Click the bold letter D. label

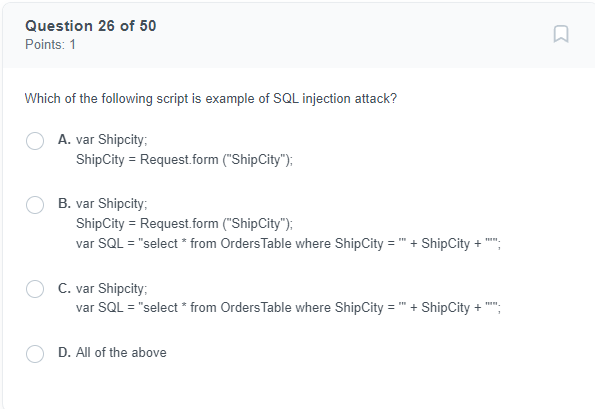click(64, 352)
